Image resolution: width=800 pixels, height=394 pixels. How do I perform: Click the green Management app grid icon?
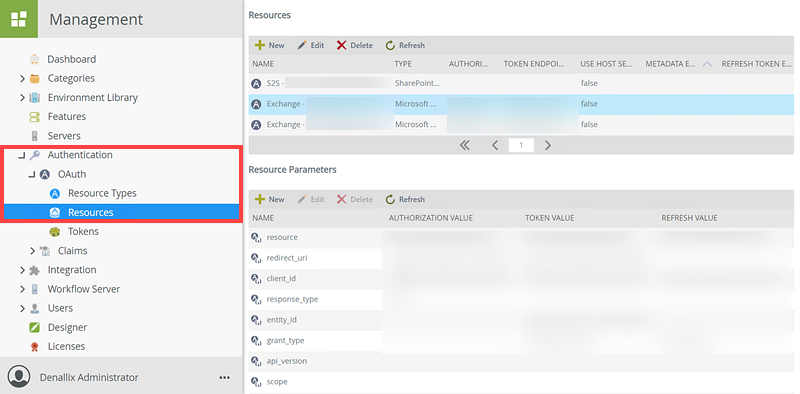[x=19, y=19]
